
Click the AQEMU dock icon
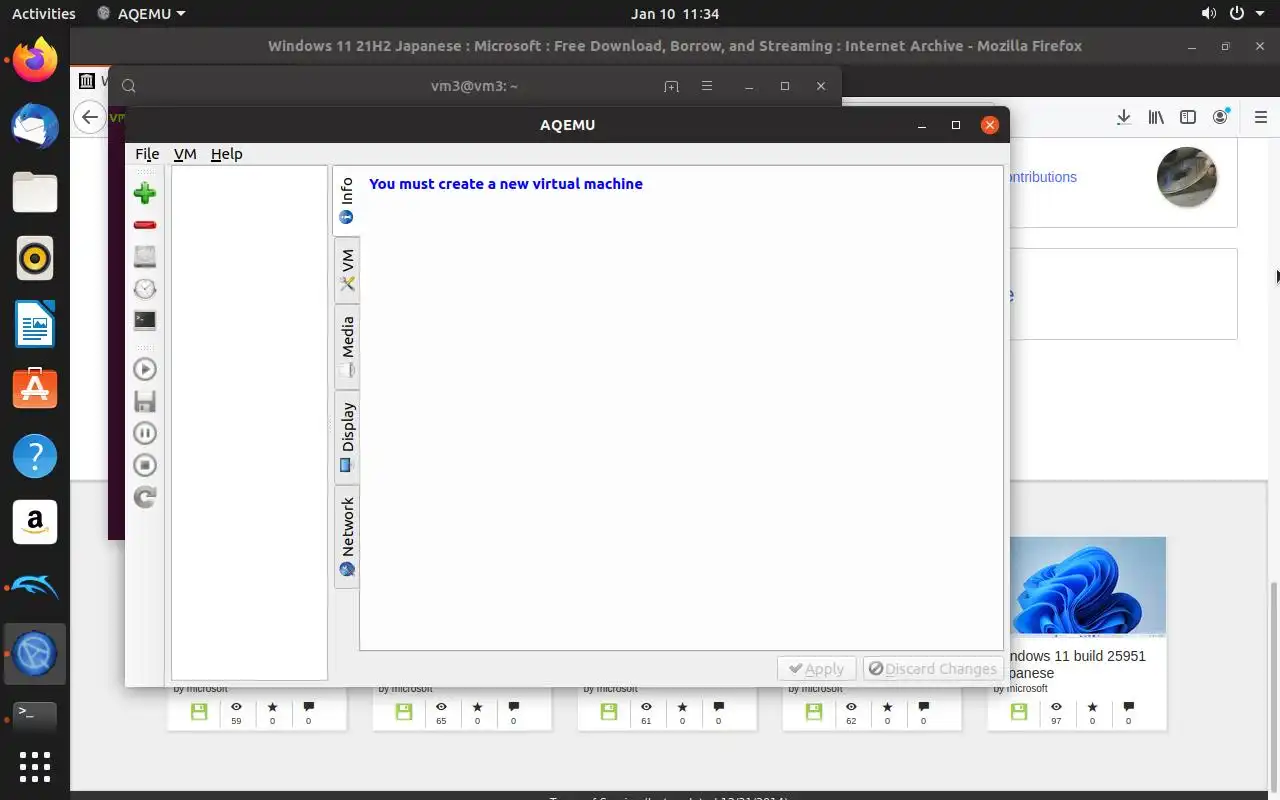pyautogui.click(x=35, y=653)
